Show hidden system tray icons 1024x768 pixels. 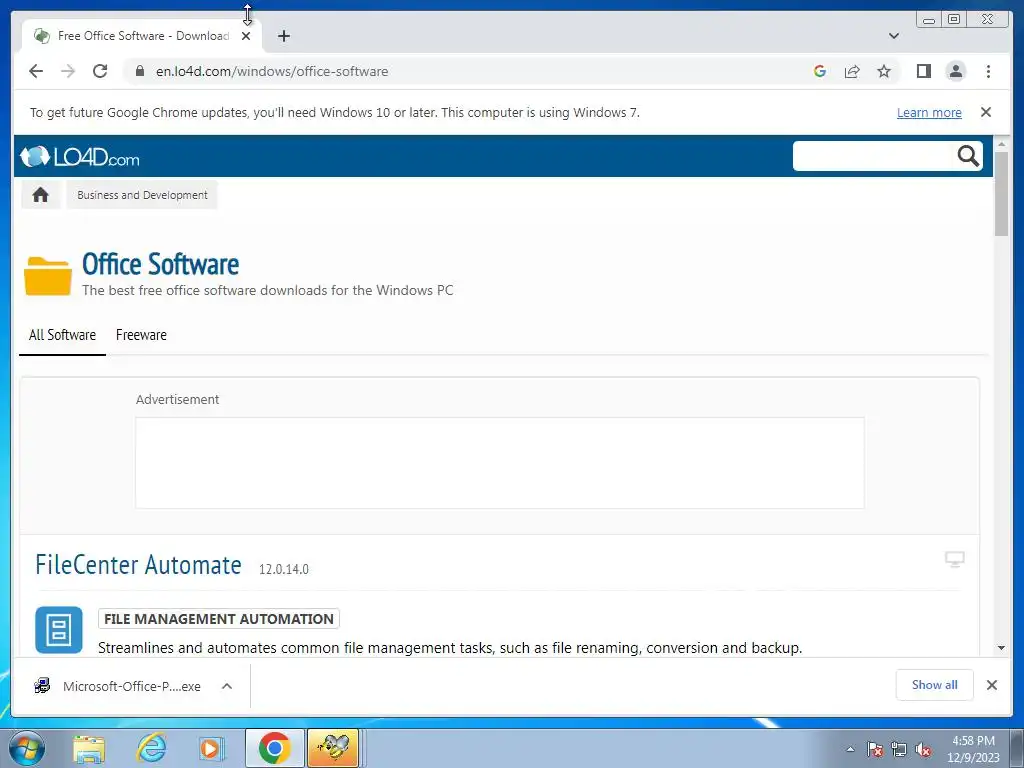[850, 749]
